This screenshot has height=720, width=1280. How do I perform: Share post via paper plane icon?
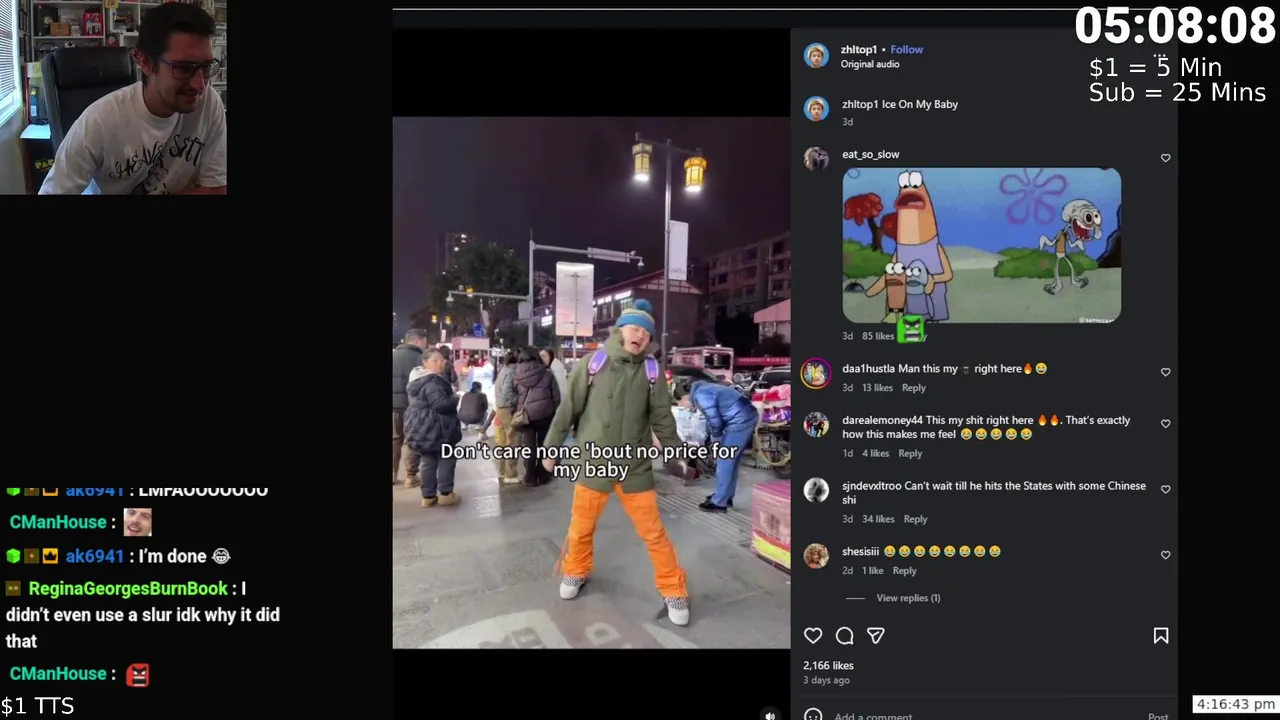click(x=875, y=636)
